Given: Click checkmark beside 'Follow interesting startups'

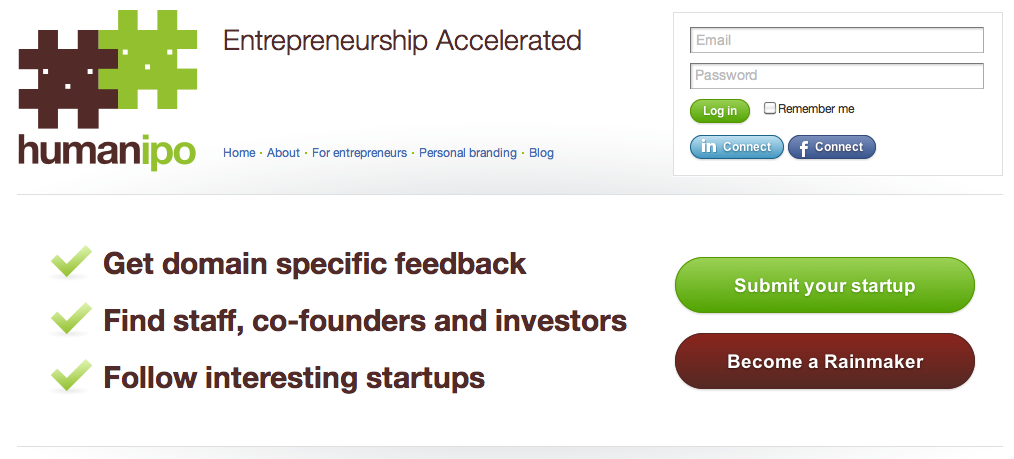Looking at the screenshot, I should click(x=71, y=375).
